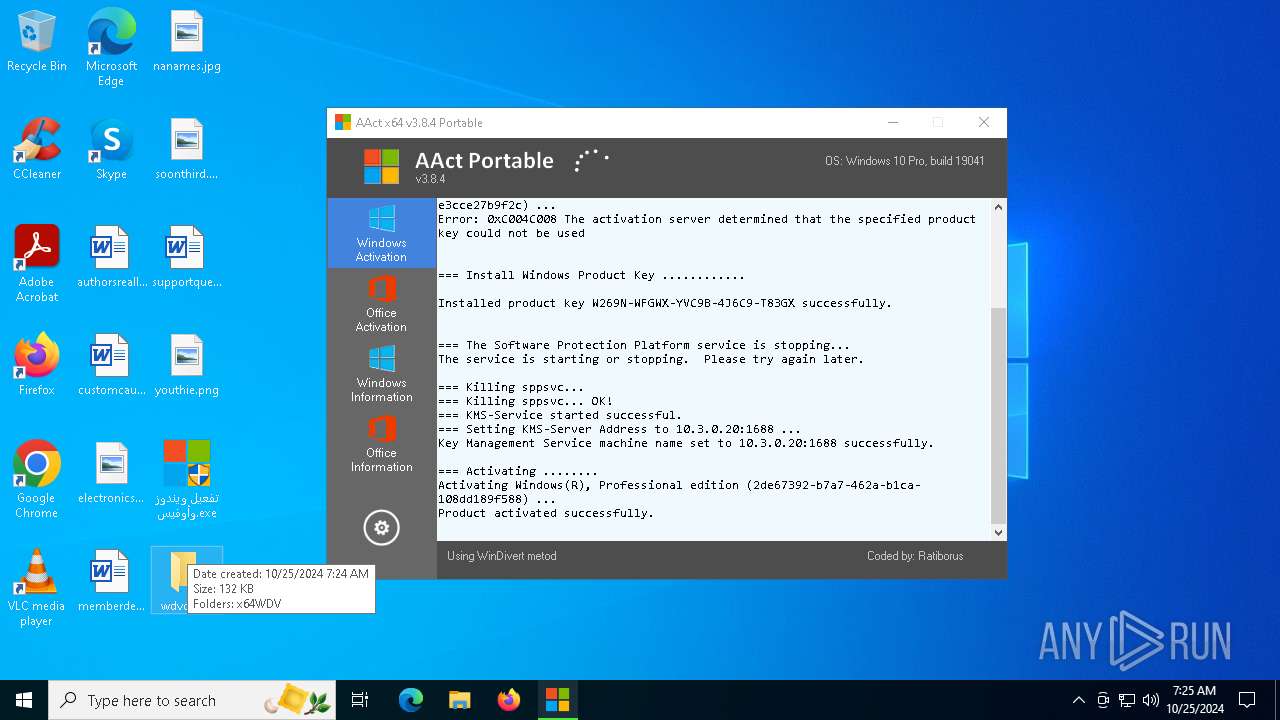Open the Windows Start menu

[24, 700]
